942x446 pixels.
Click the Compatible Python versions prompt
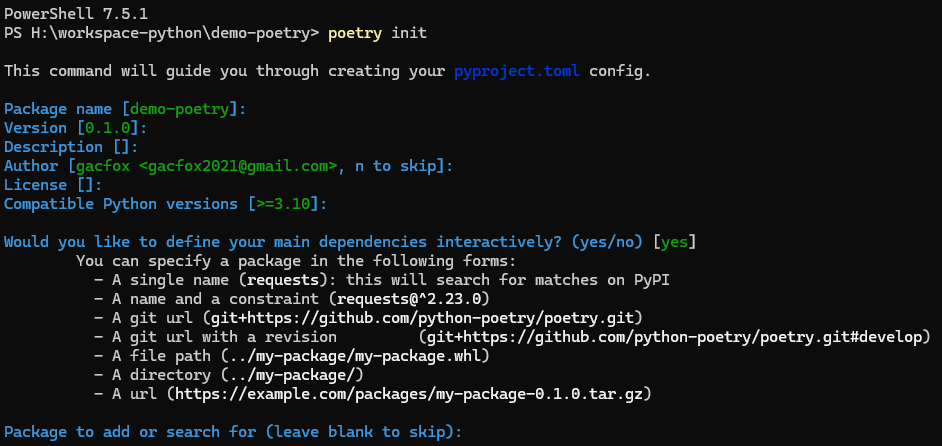pos(165,204)
